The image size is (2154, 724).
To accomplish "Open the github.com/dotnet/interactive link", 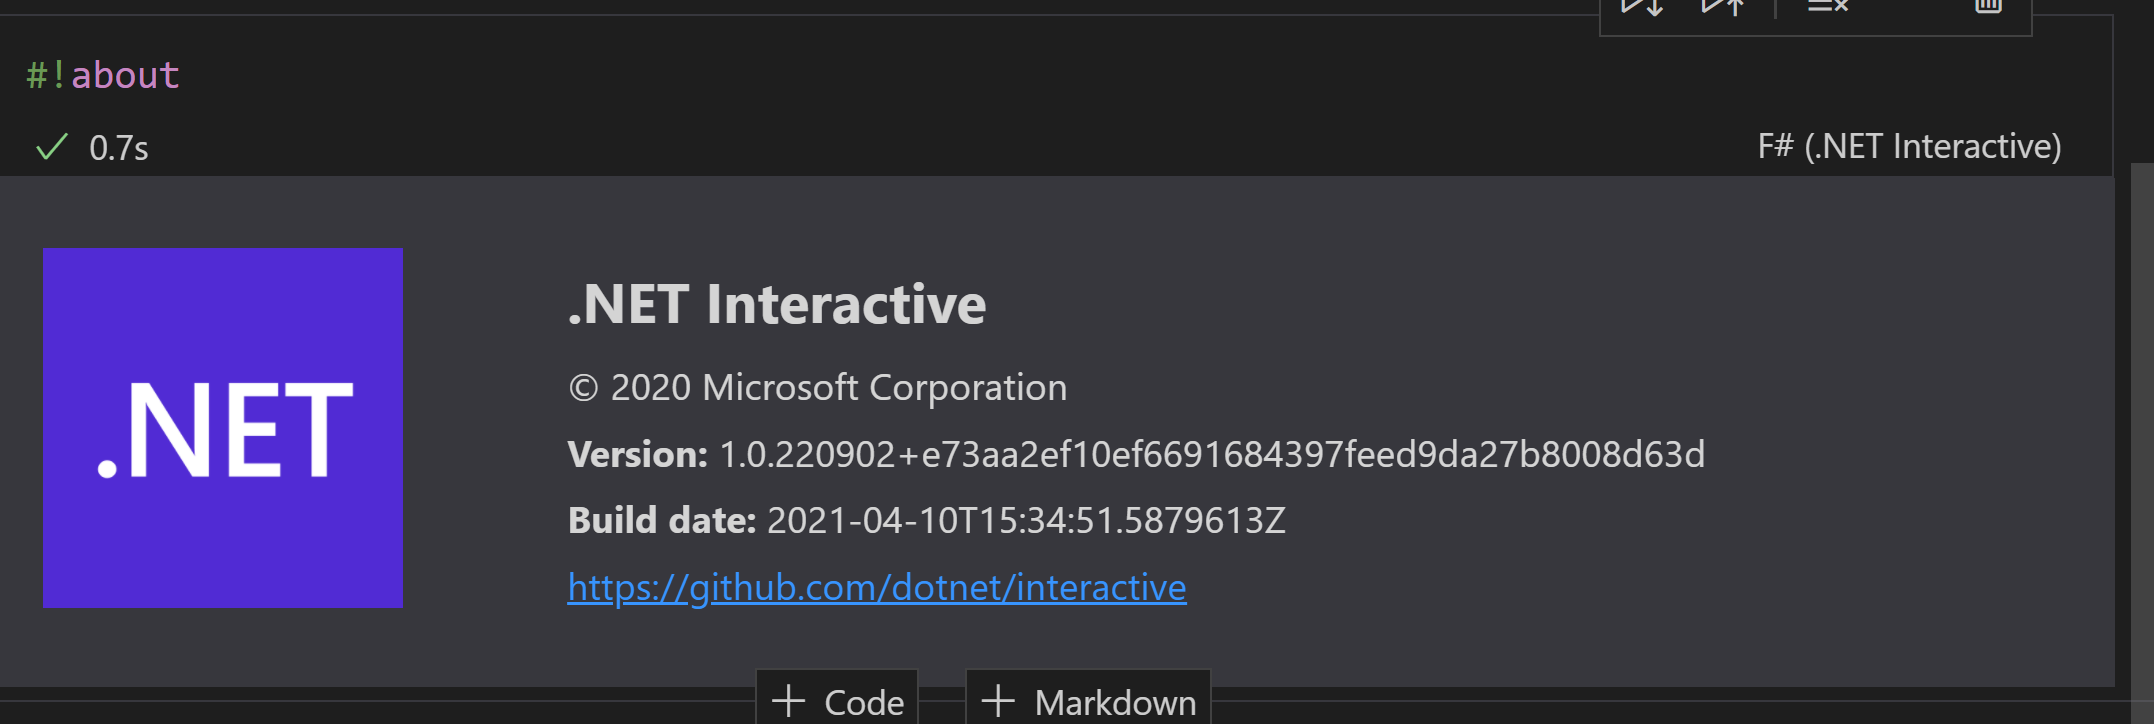I will [x=877, y=587].
